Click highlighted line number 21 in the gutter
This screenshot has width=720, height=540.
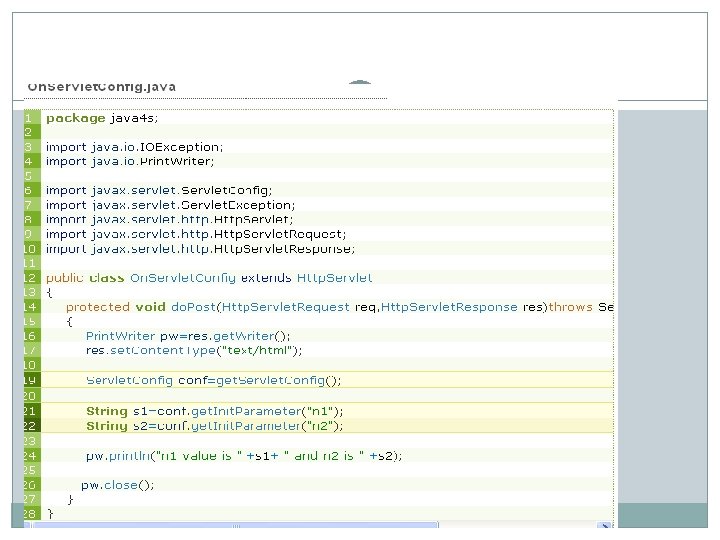point(29,410)
